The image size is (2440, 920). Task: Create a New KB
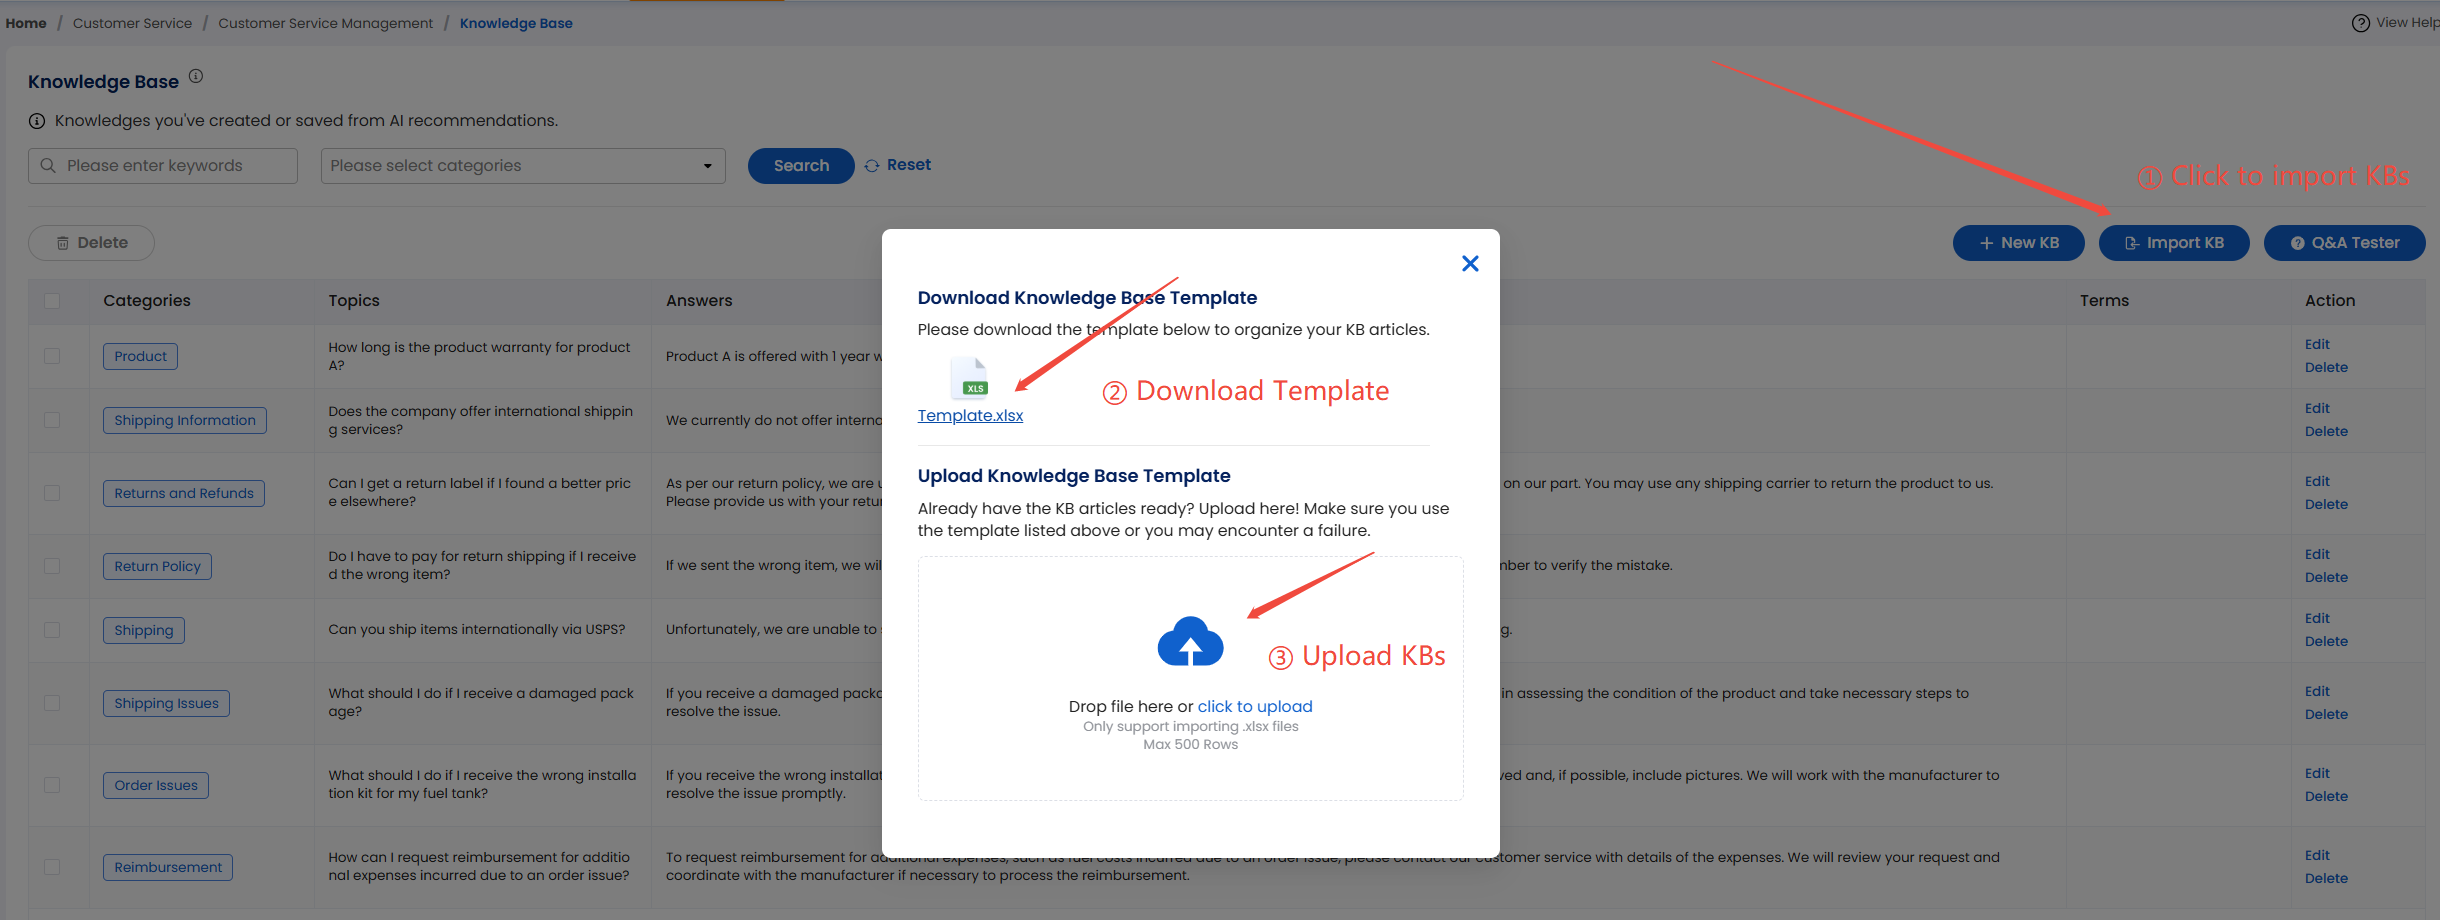pos(2019,243)
